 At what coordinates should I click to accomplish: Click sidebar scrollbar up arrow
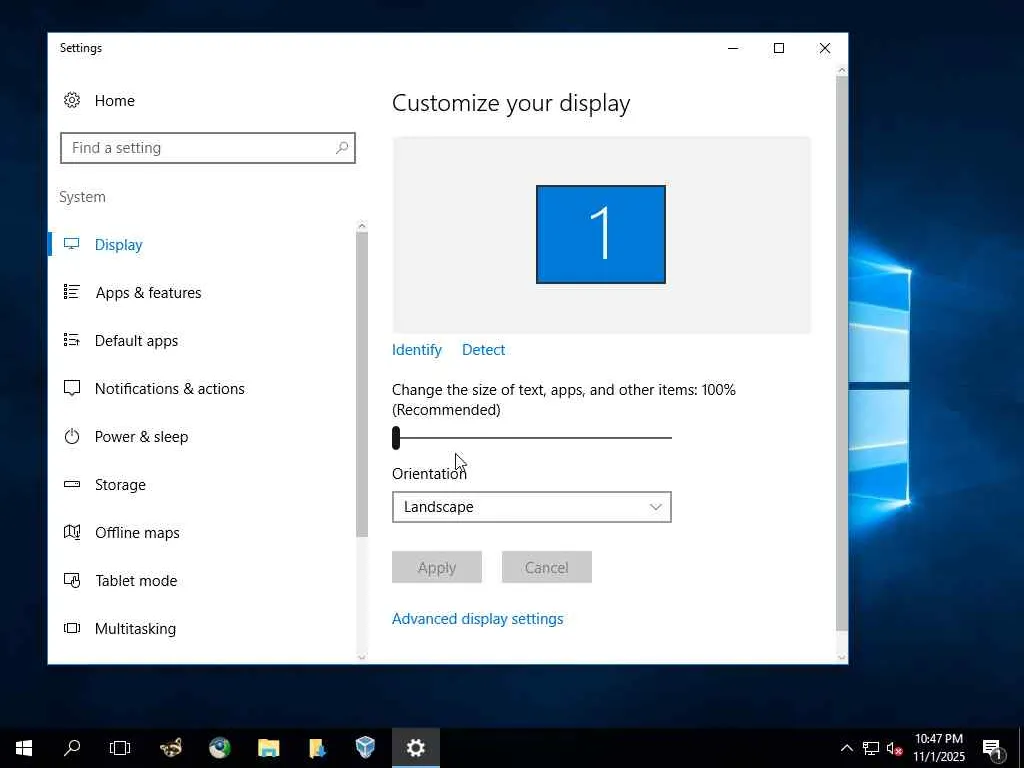coord(362,226)
